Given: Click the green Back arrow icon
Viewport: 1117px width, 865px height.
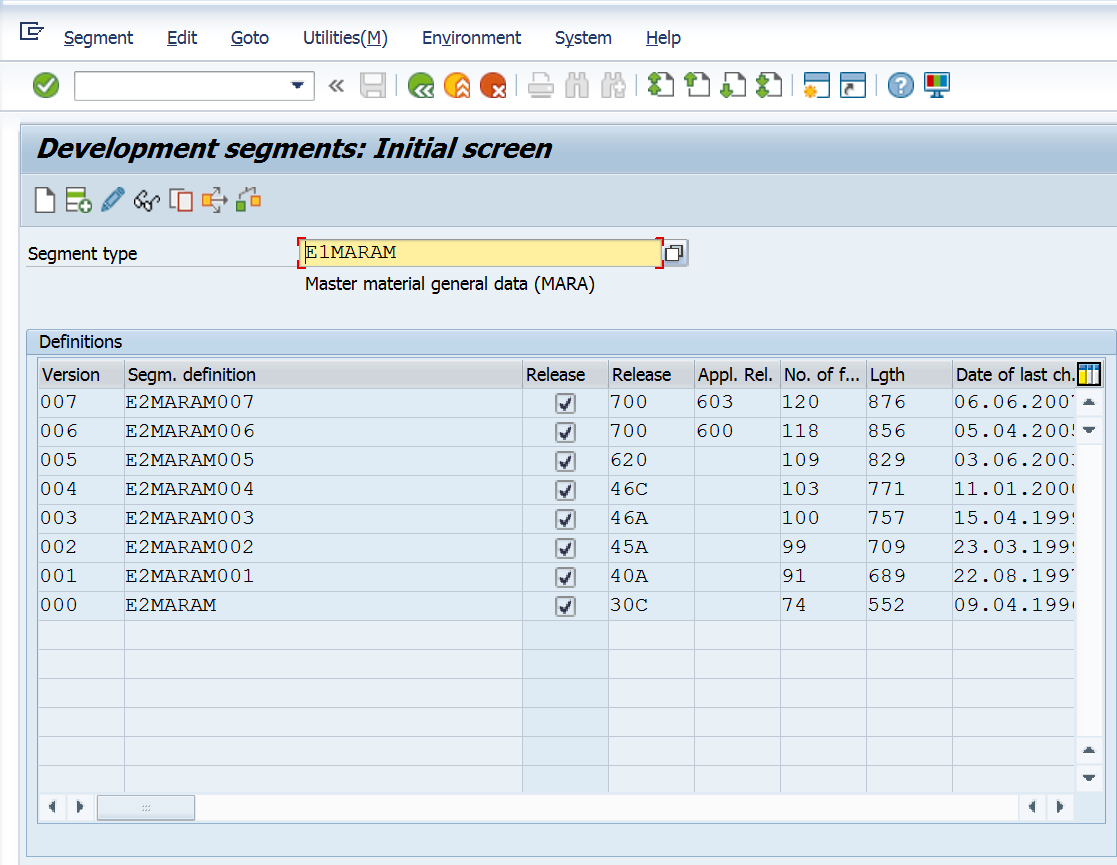Looking at the screenshot, I should pyautogui.click(x=421, y=86).
